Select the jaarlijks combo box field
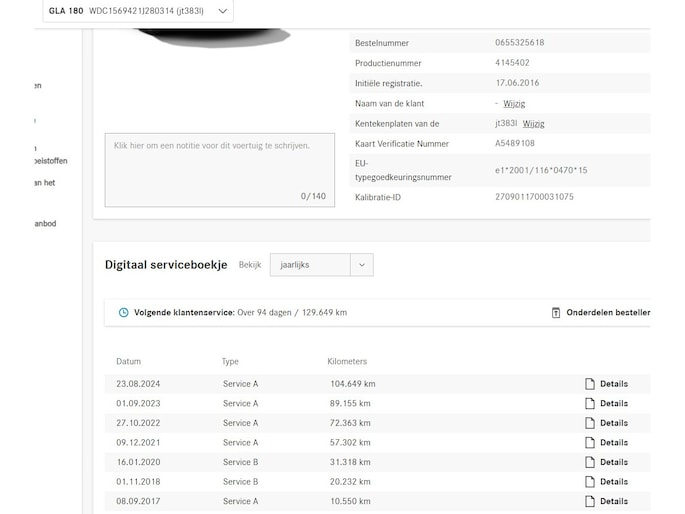685x514 pixels. pyautogui.click(x=322, y=265)
